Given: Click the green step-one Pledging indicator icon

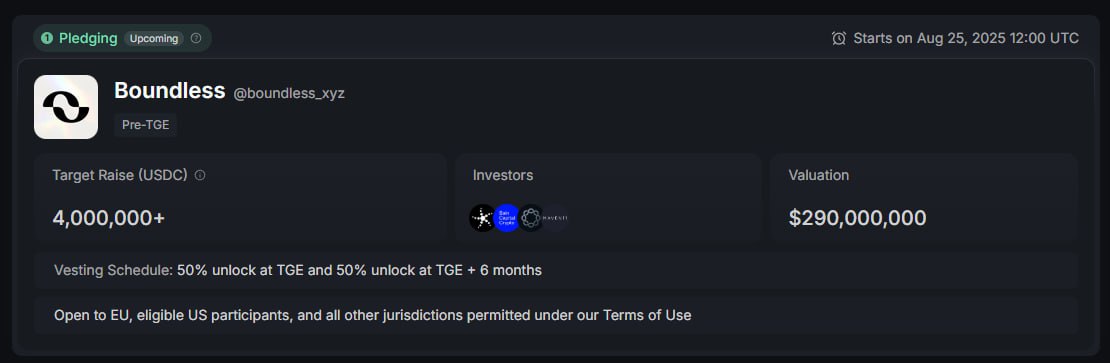Looking at the screenshot, I should point(47,38).
